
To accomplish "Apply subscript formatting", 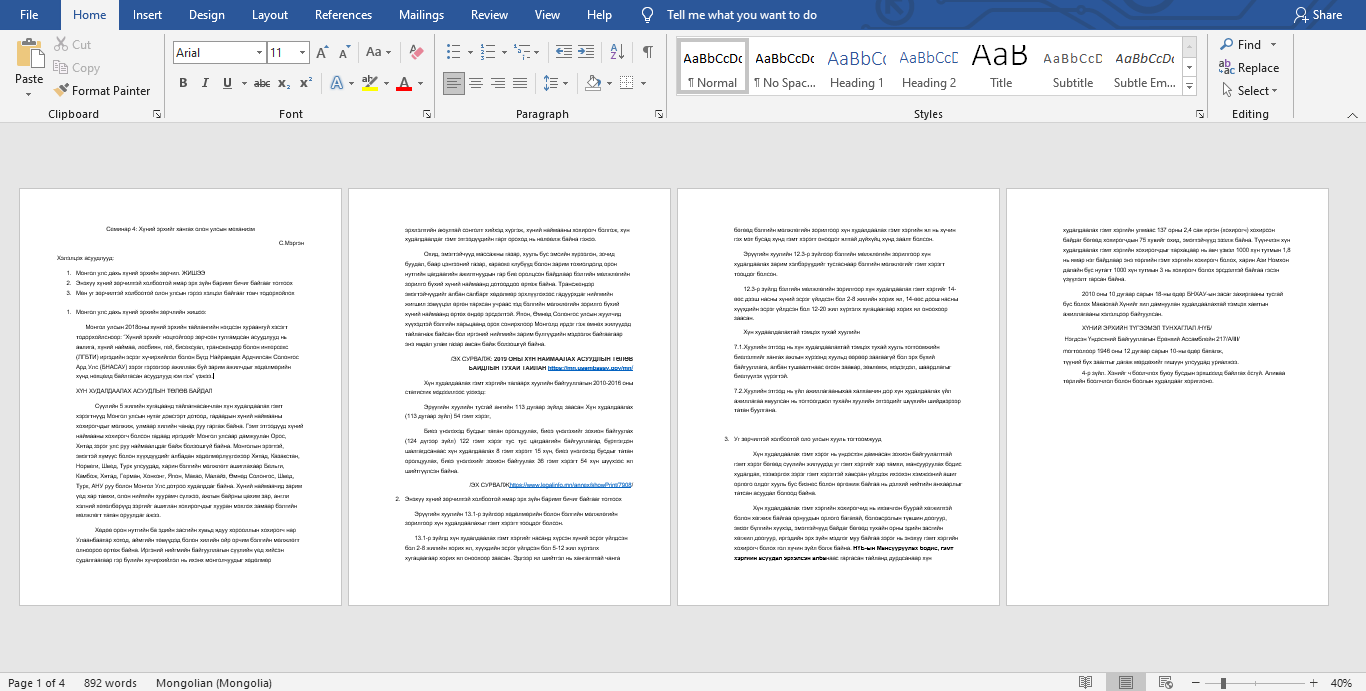I will coord(283,83).
